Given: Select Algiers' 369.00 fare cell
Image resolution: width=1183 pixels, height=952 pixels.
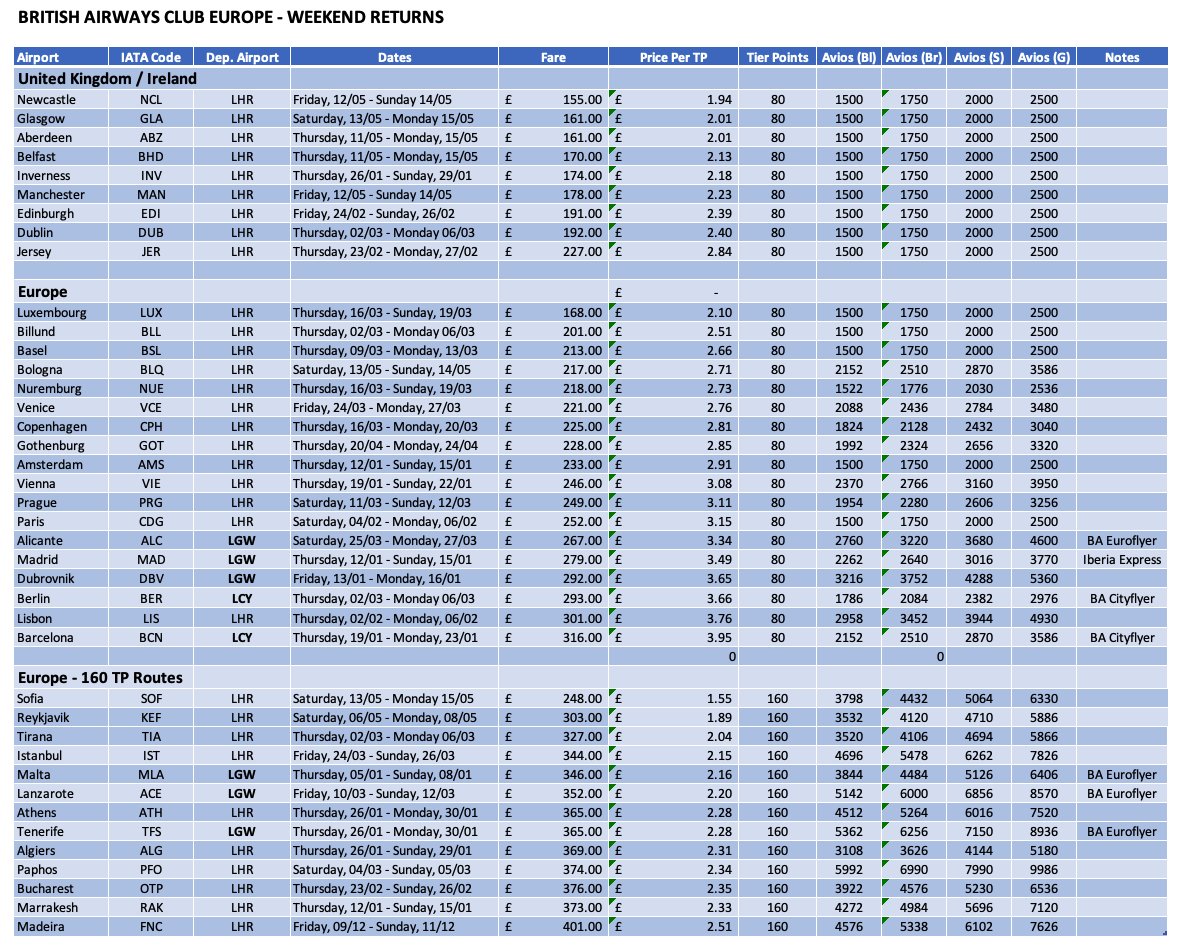Looking at the screenshot, I should 553,850.
